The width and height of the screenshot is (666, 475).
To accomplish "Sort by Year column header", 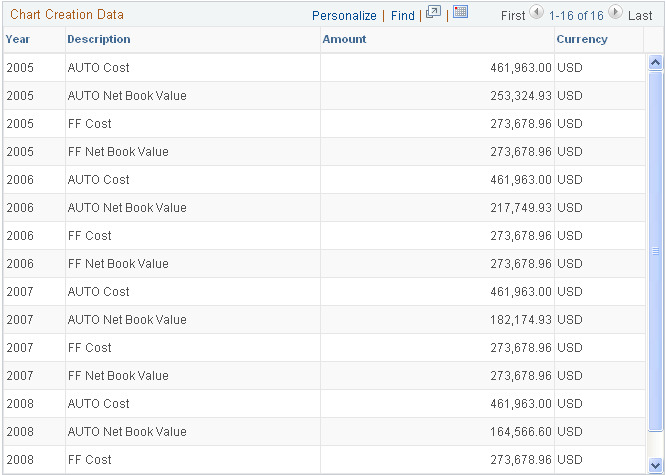I will [18, 39].
